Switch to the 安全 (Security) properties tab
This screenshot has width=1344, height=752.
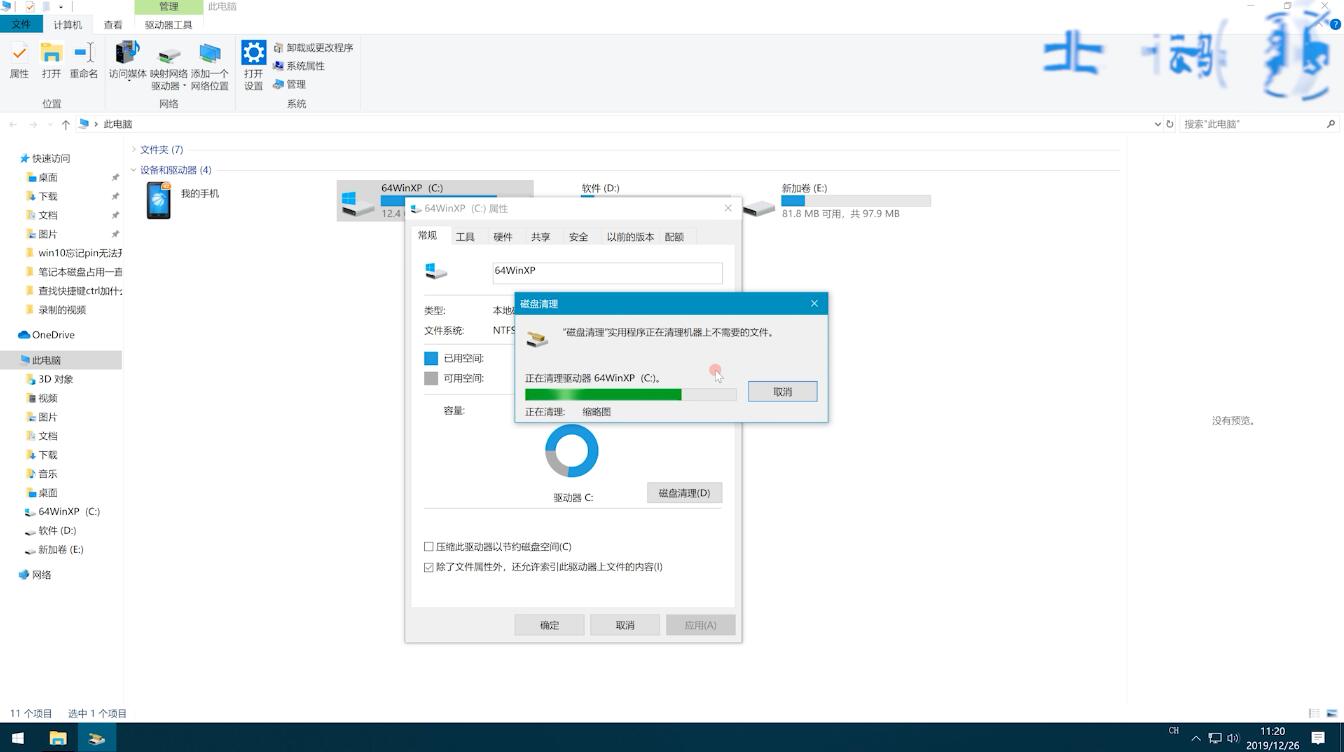coord(579,237)
